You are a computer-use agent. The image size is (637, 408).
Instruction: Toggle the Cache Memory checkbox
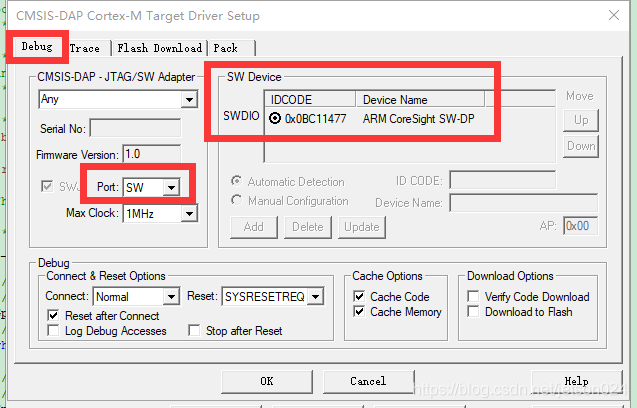pyautogui.click(x=359, y=312)
